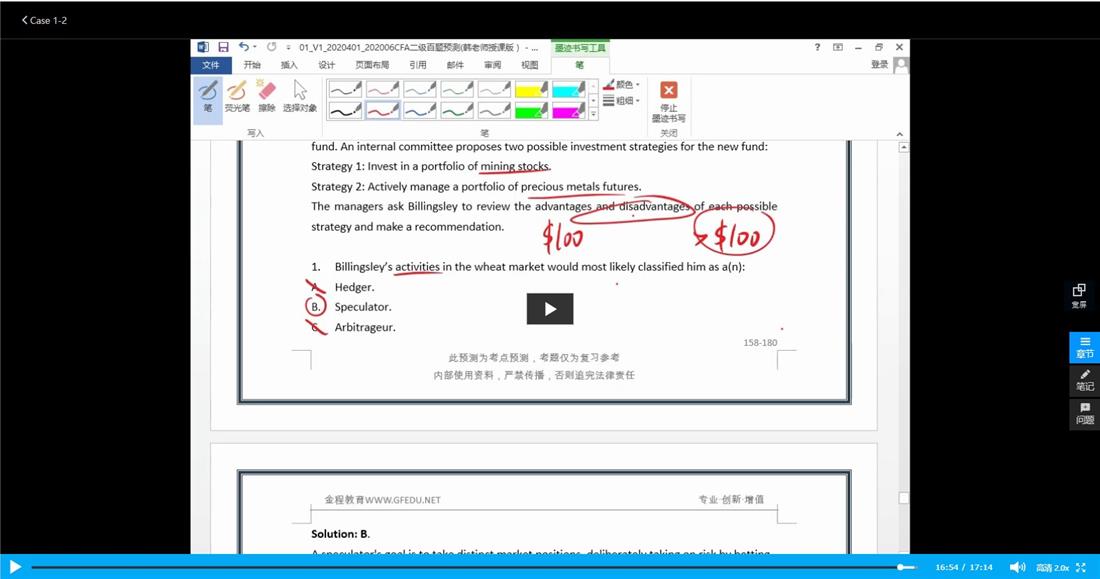Open the 章节 chapters panel
Viewport: 1100px width, 579px height.
pos(1085,347)
